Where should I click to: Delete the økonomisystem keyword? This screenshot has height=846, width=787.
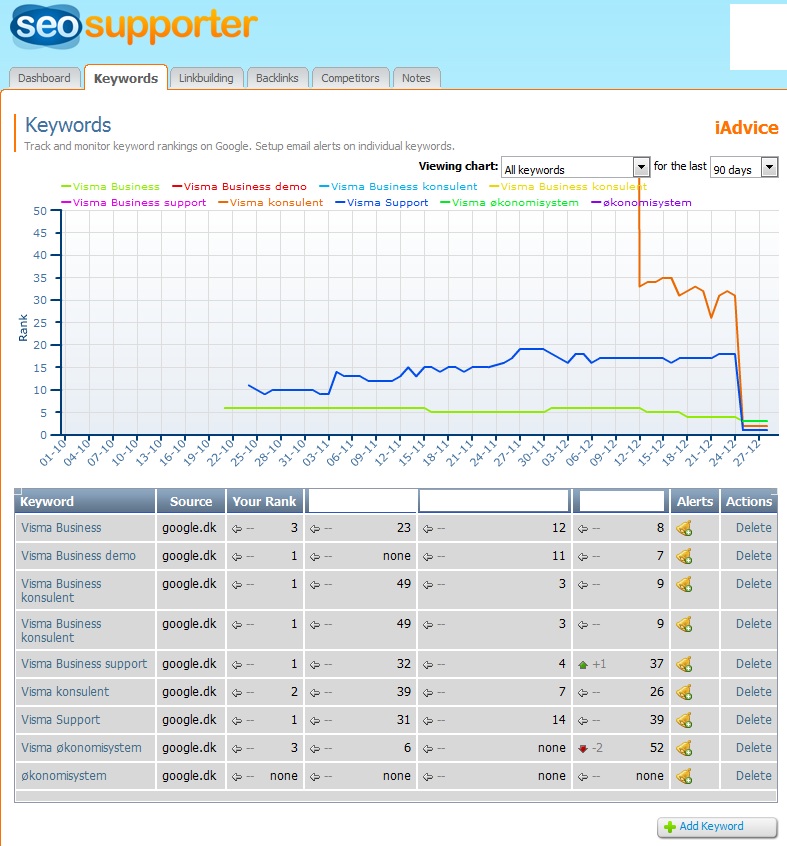[x=753, y=776]
